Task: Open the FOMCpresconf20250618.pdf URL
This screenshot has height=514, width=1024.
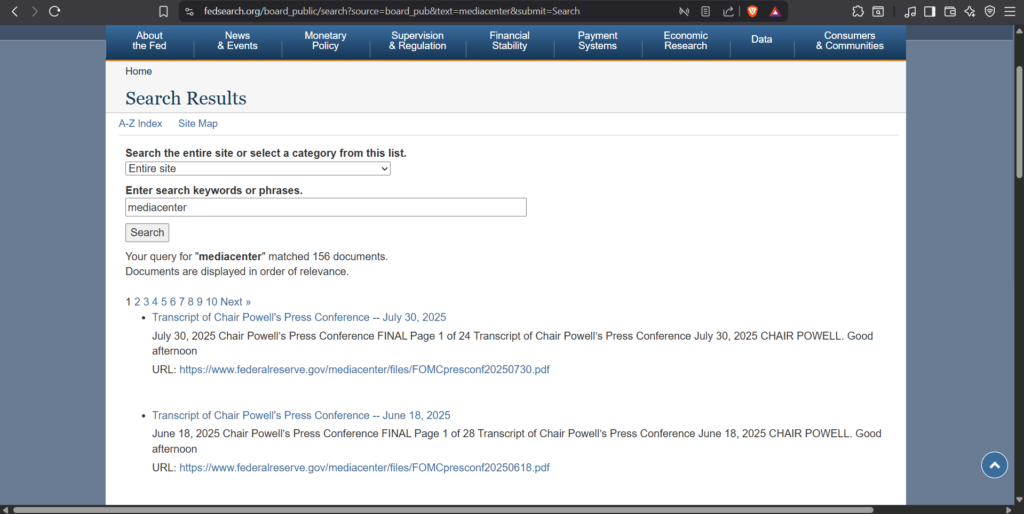Action: tap(364, 468)
